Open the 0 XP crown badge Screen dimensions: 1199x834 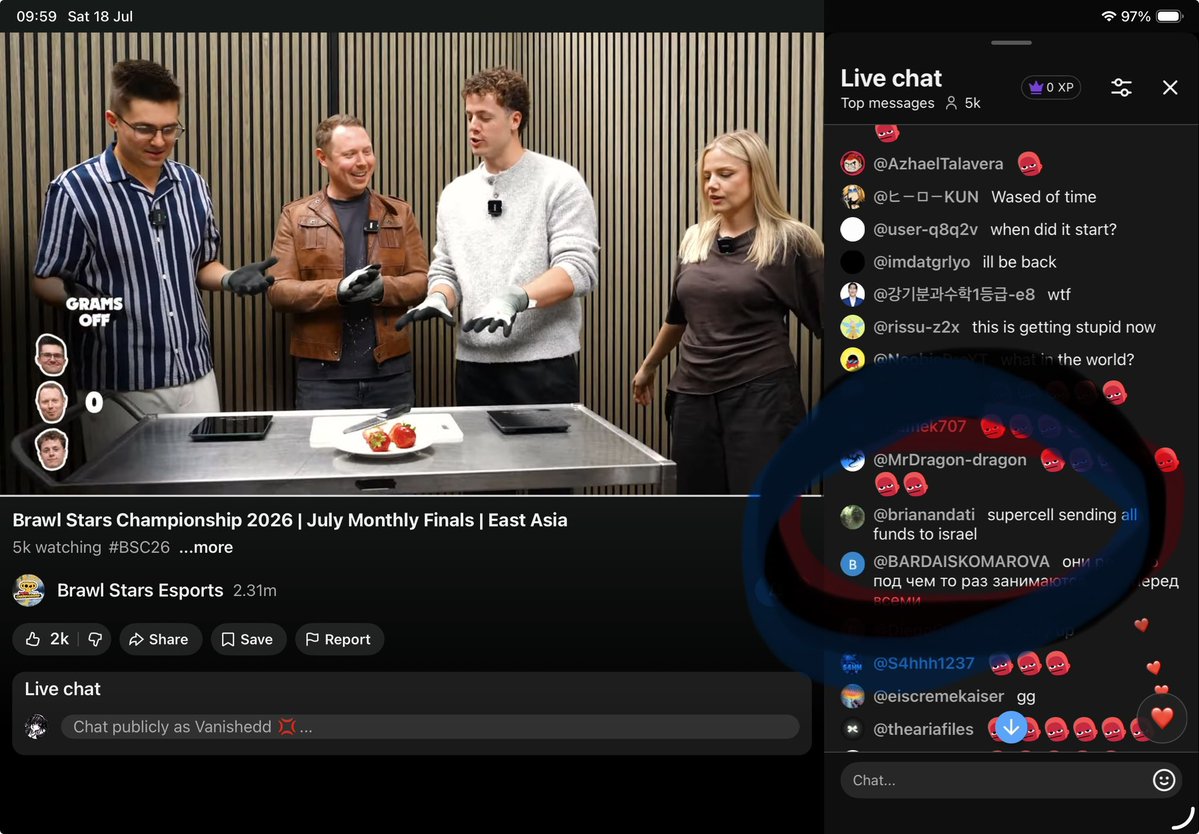click(1051, 87)
